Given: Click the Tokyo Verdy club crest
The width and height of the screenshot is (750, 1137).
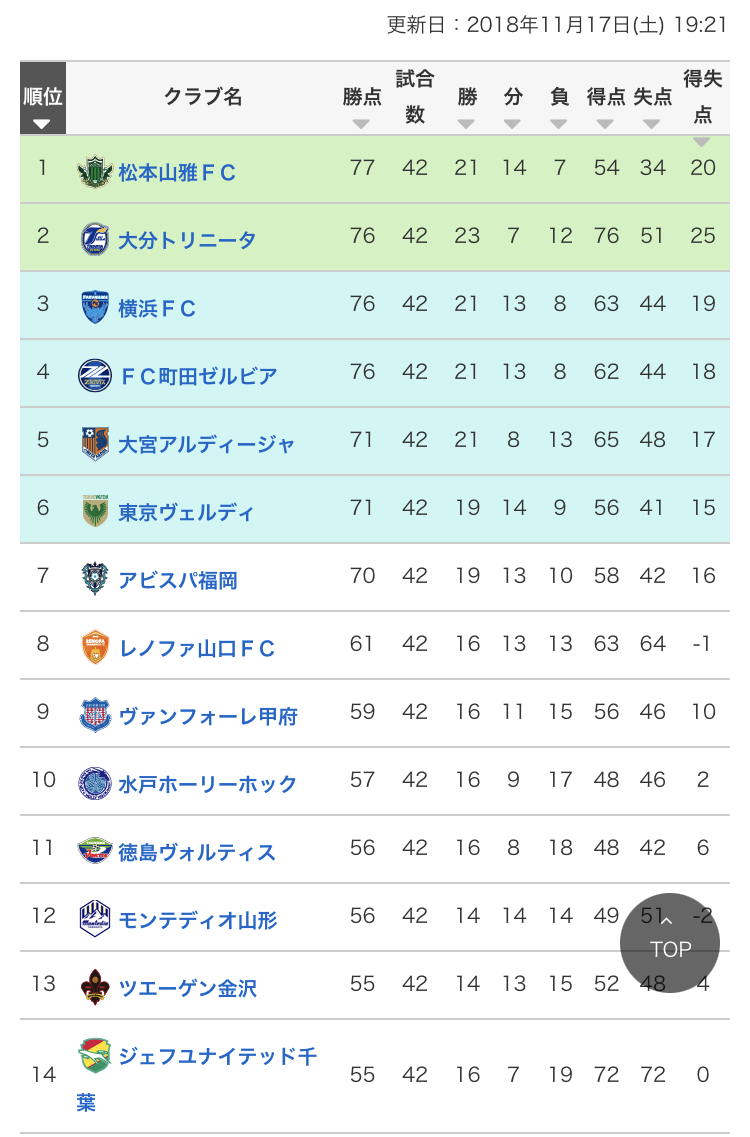Looking at the screenshot, I should [95, 512].
